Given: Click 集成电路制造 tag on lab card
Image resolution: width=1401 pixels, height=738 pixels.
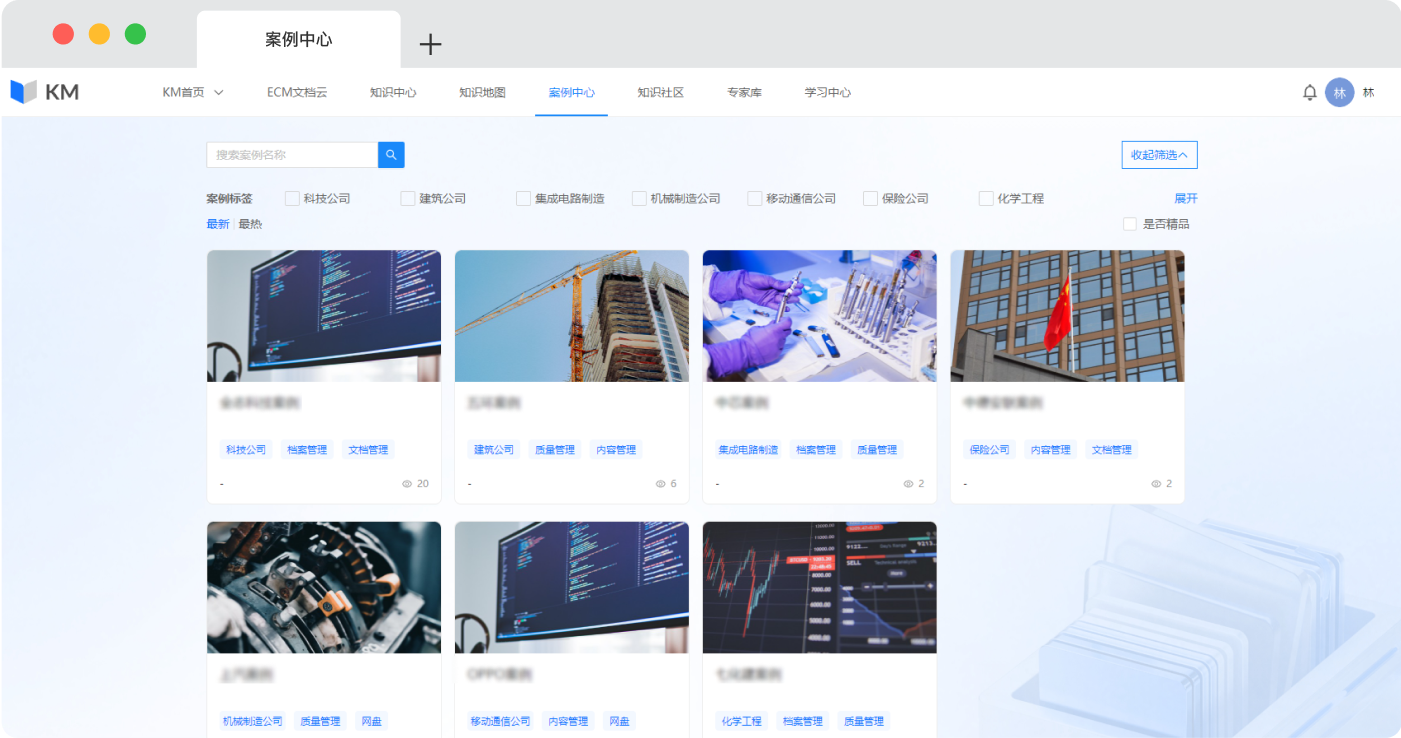Looking at the screenshot, I should point(748,450).
